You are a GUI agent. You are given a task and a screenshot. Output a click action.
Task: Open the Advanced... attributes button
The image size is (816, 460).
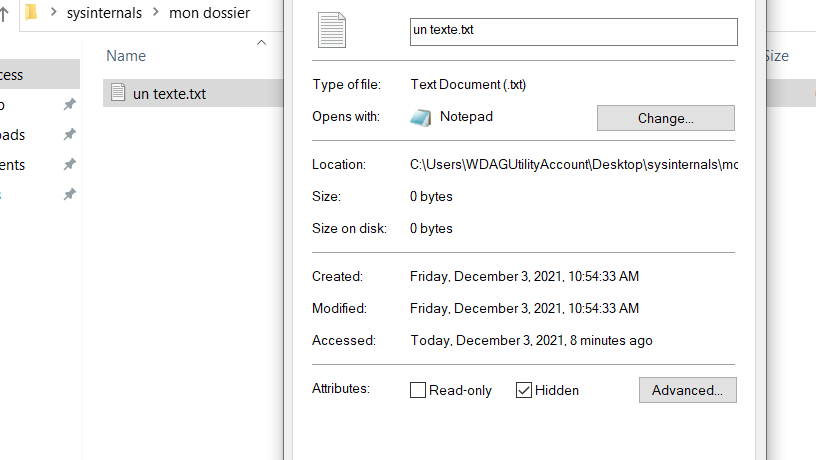click(x=687, y=390)
